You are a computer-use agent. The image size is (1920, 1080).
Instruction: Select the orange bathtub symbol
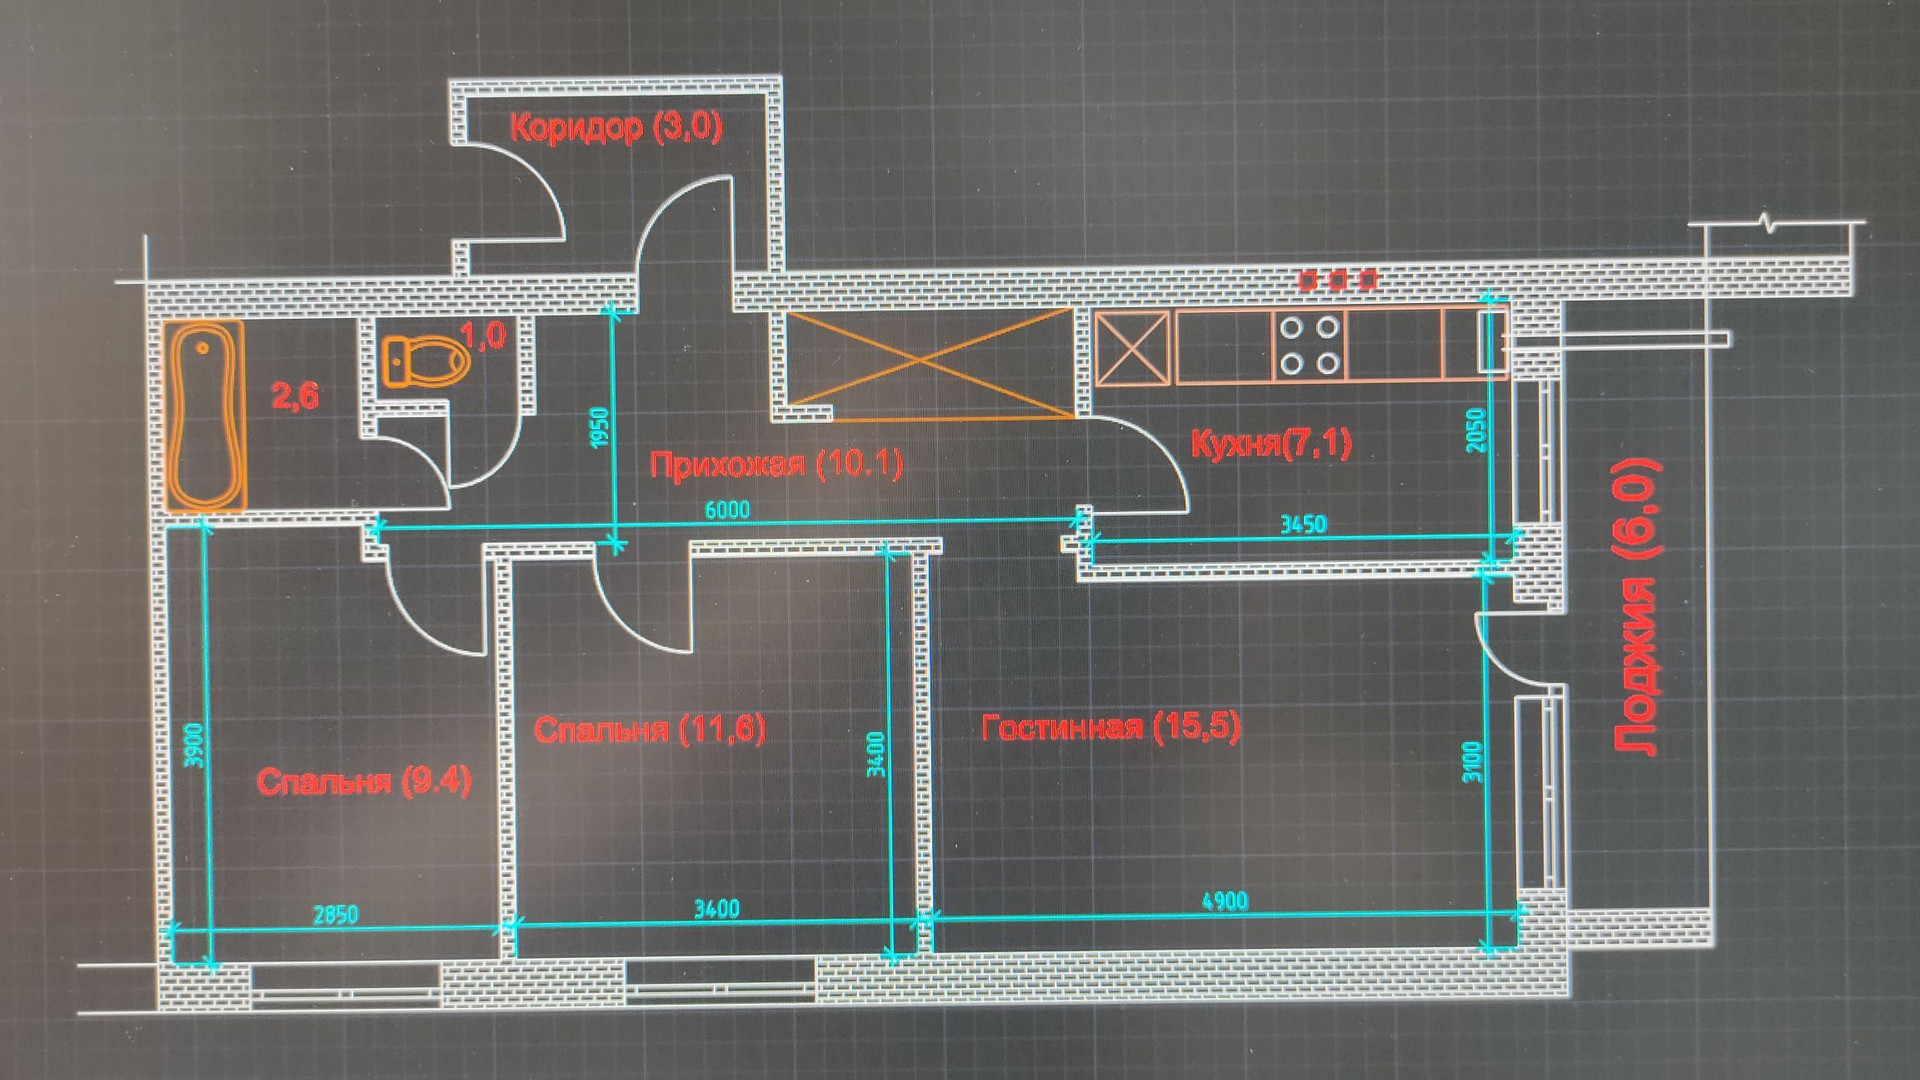pos(204,416)
